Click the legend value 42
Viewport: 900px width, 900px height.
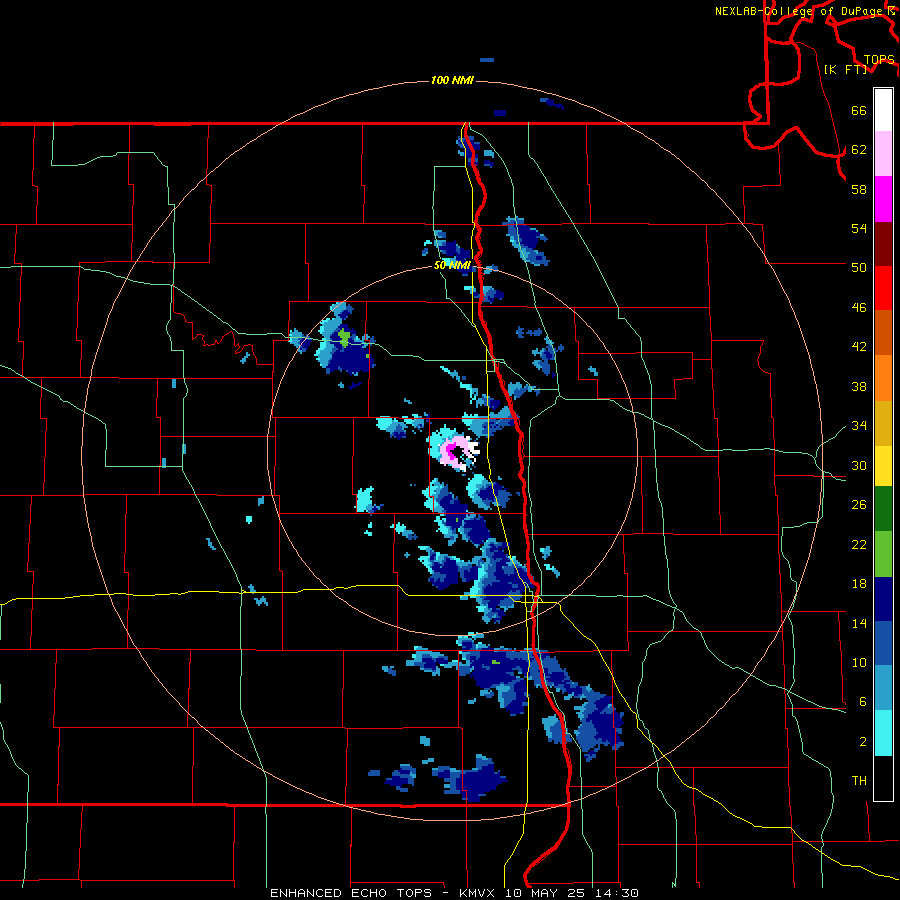859,347
